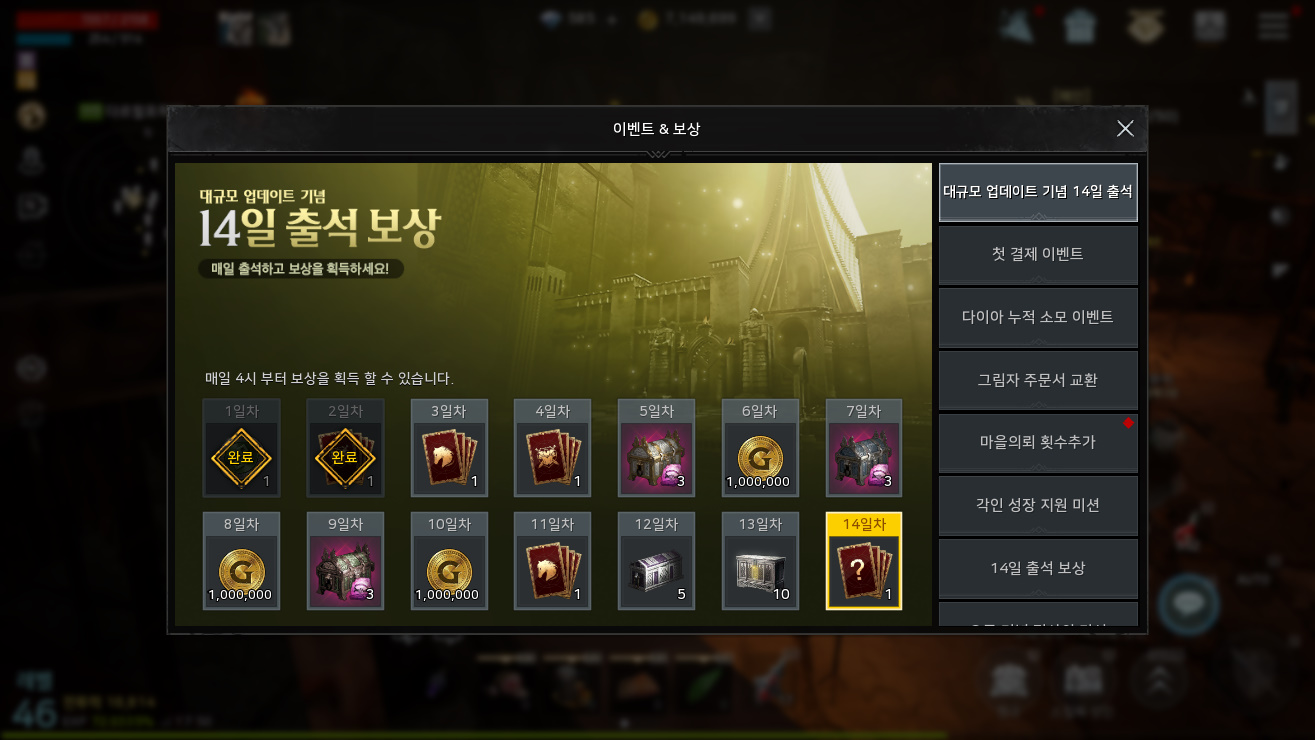Open the 각인 성장 지원 미션 tab
The image size is (1315, 740).
[1038, 505]
